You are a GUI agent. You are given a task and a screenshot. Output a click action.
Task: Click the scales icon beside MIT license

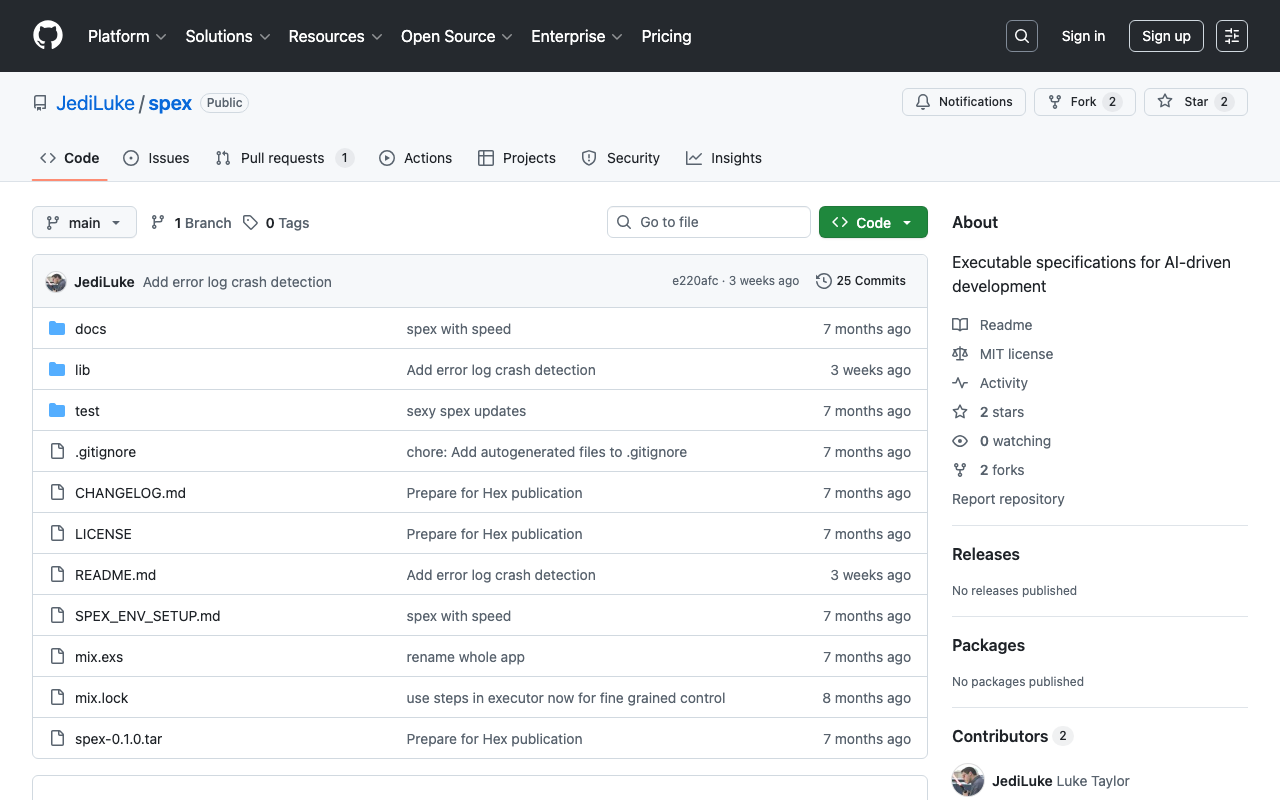(x=960, y=353)
